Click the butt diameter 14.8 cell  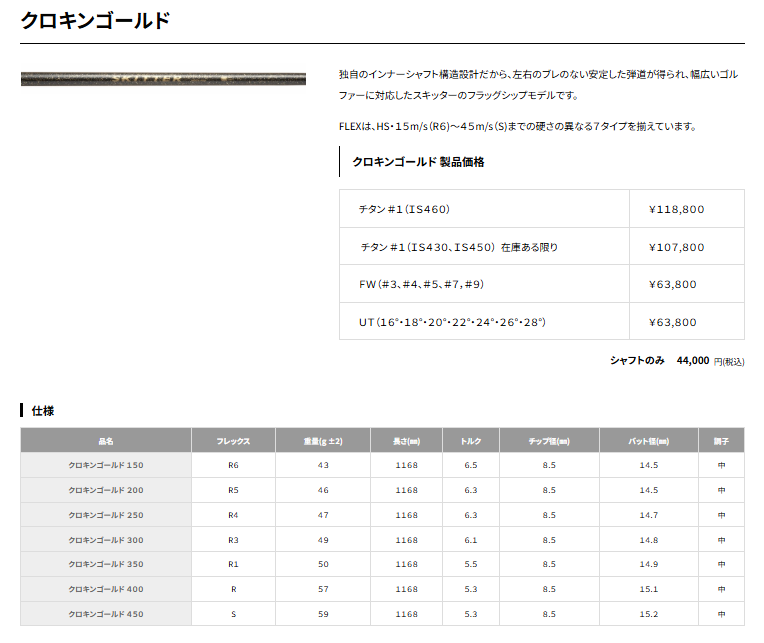point(649,540)
